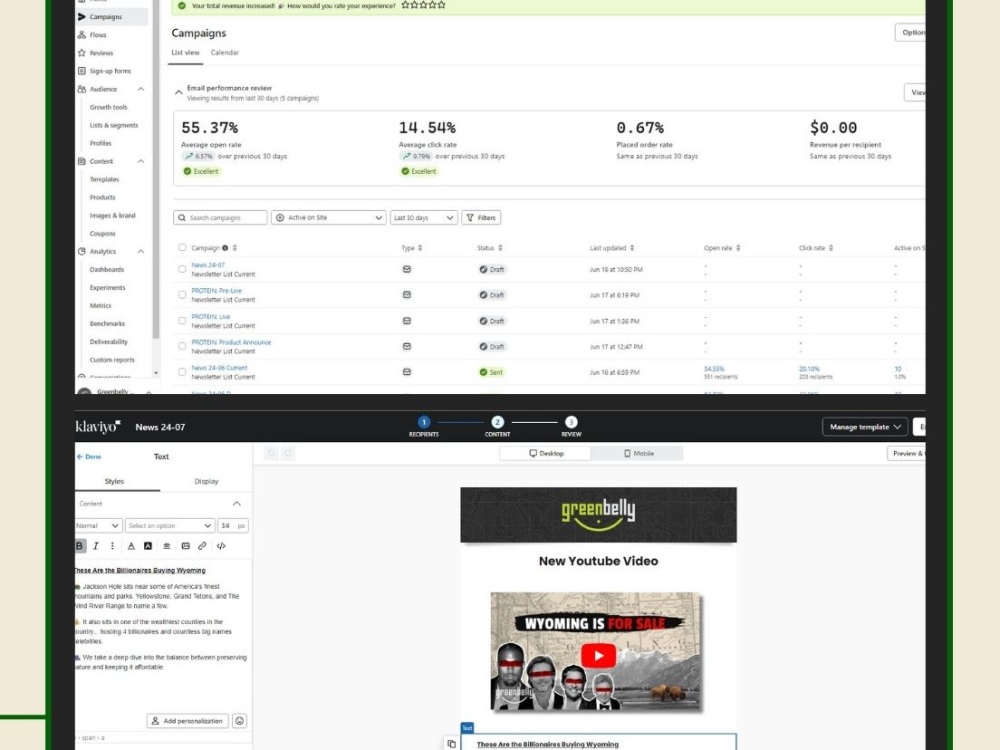The height and width of the screenshot is (750, 1000).
Task: Sort by the Campaign column arrows
Action: pyautogui.click(x=235, y=247)
